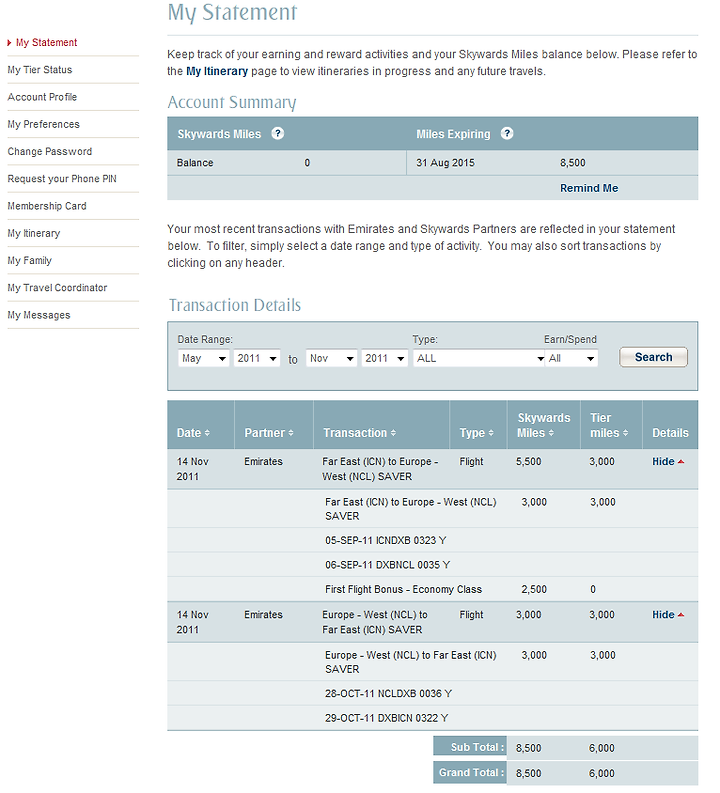Click the Search button

[x=653, y=357]
